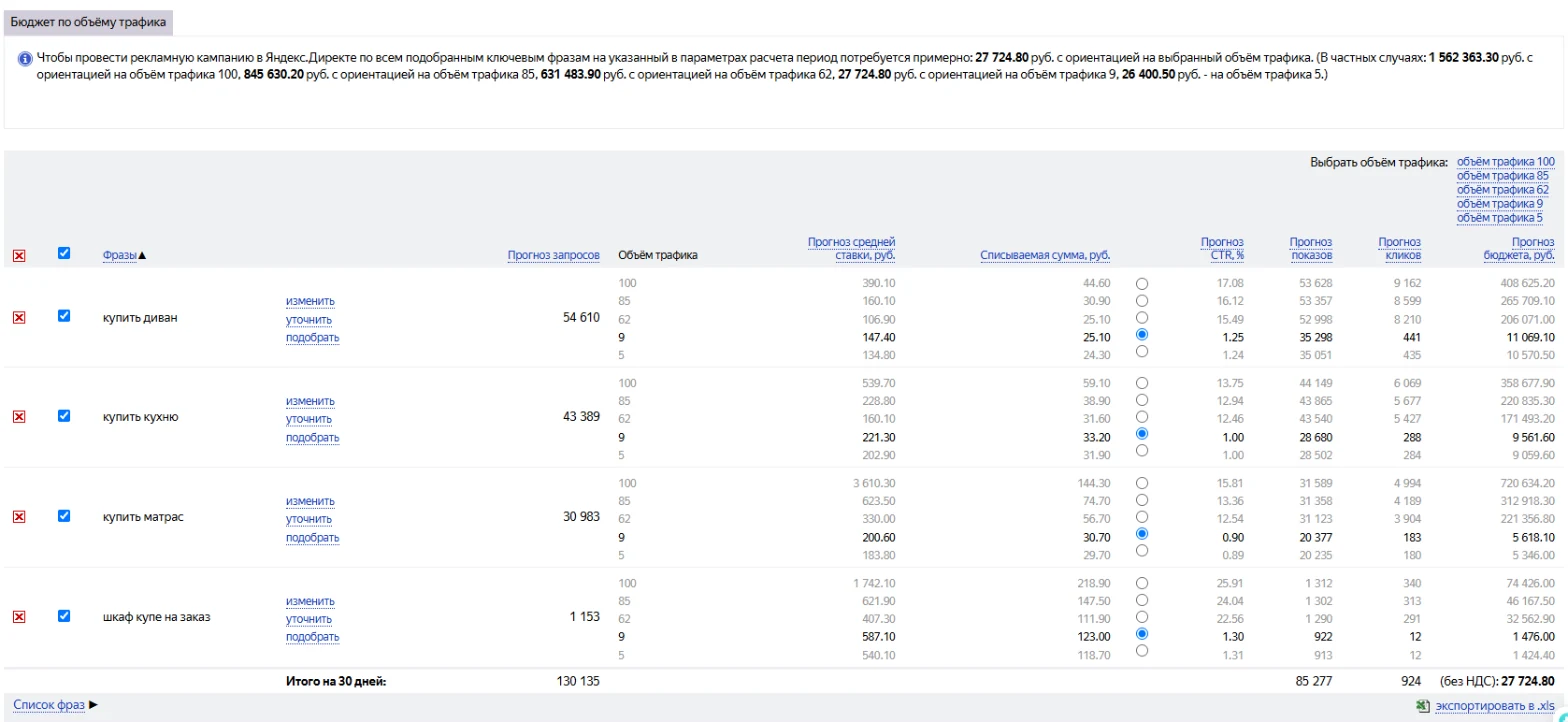Remove the шкаф купе на заказ phrase
This screenshot has width=1568, height=722.
tap(18, 617)
